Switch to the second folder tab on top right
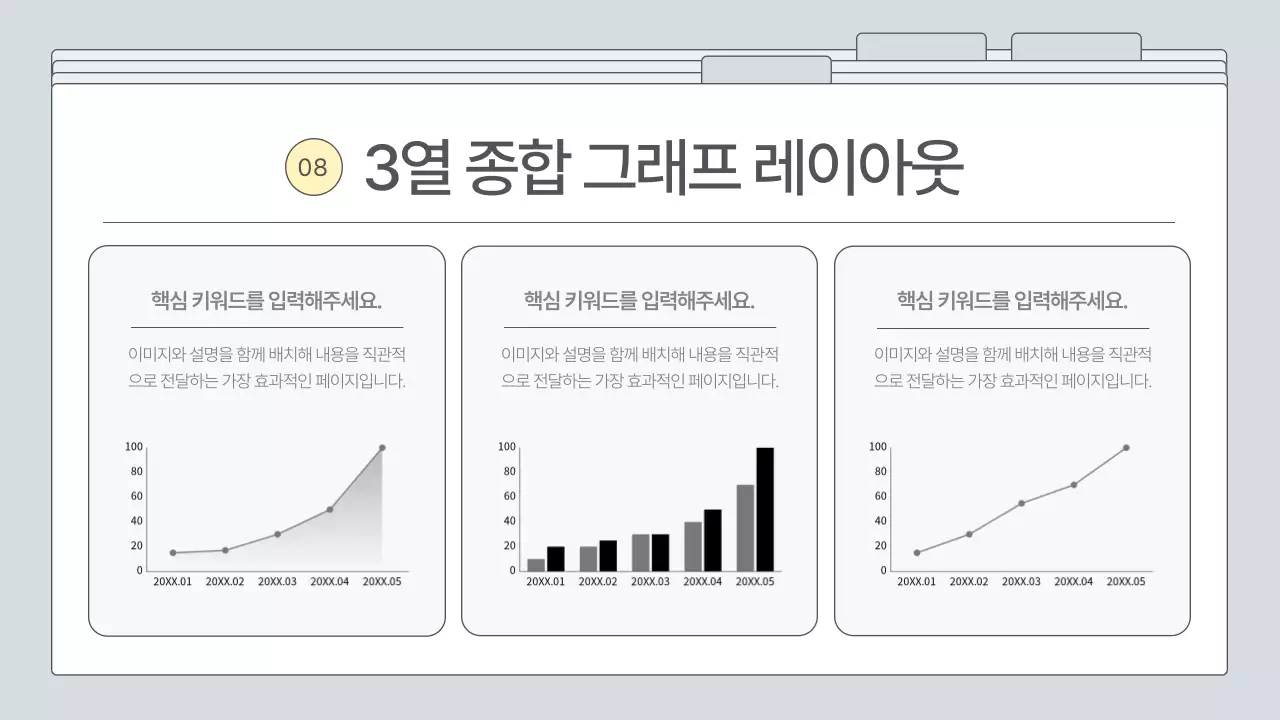 pyautogui.click(x=1075, y=45)
